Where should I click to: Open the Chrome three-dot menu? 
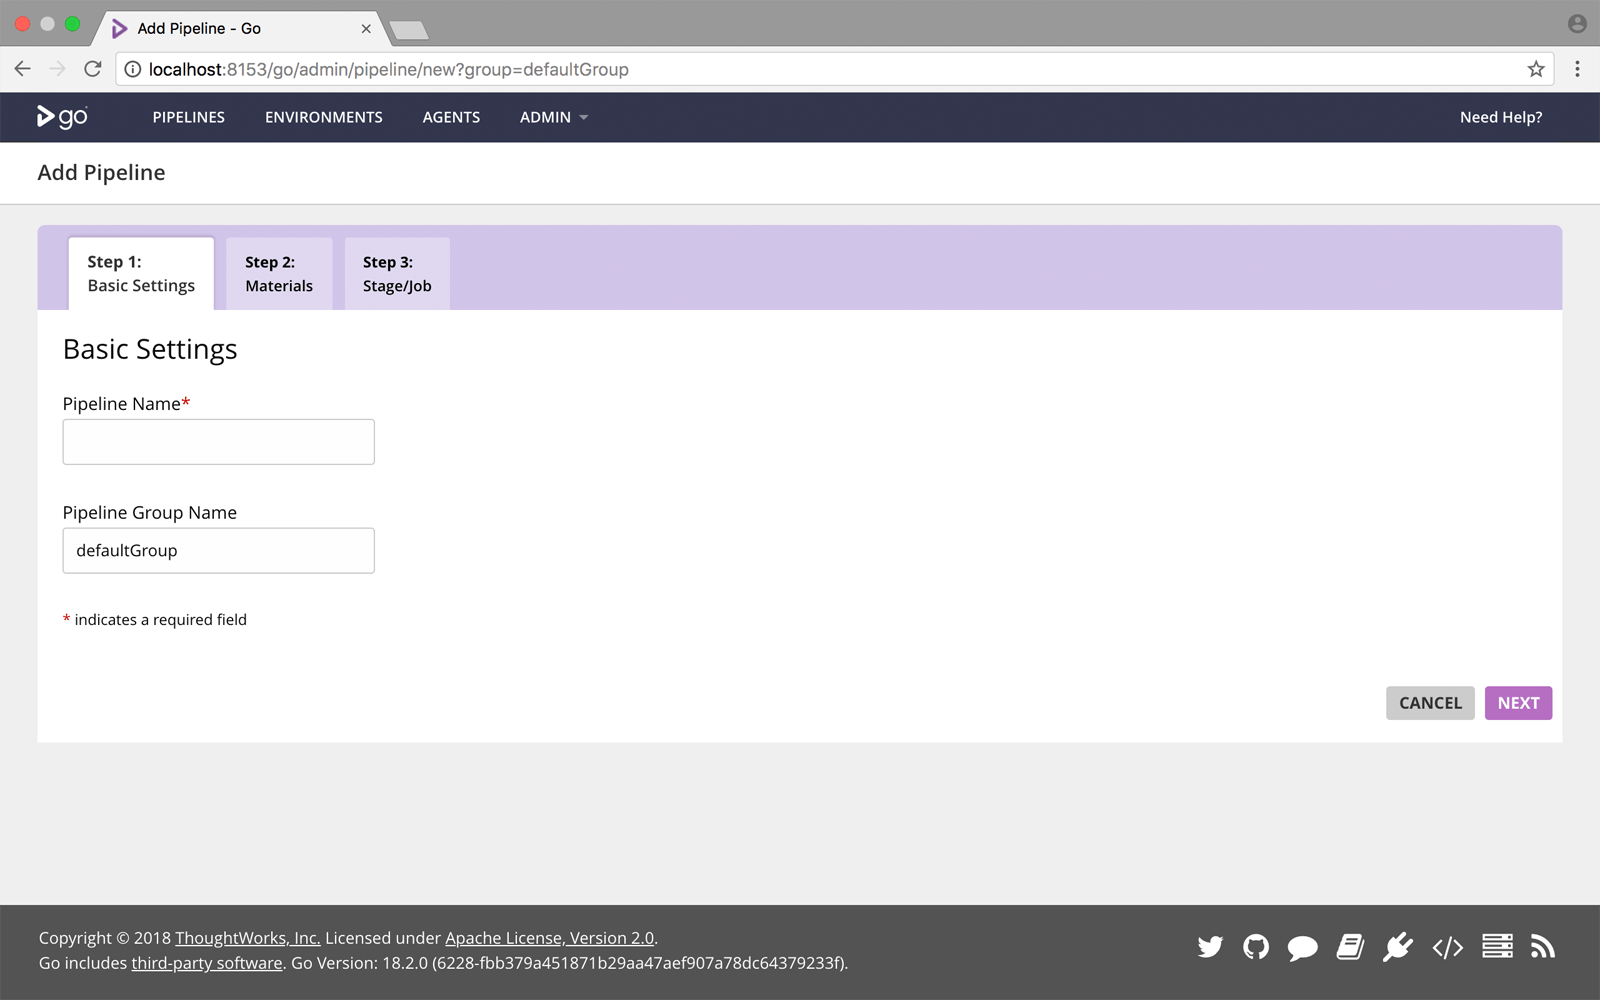click(x=1577, y=69)
